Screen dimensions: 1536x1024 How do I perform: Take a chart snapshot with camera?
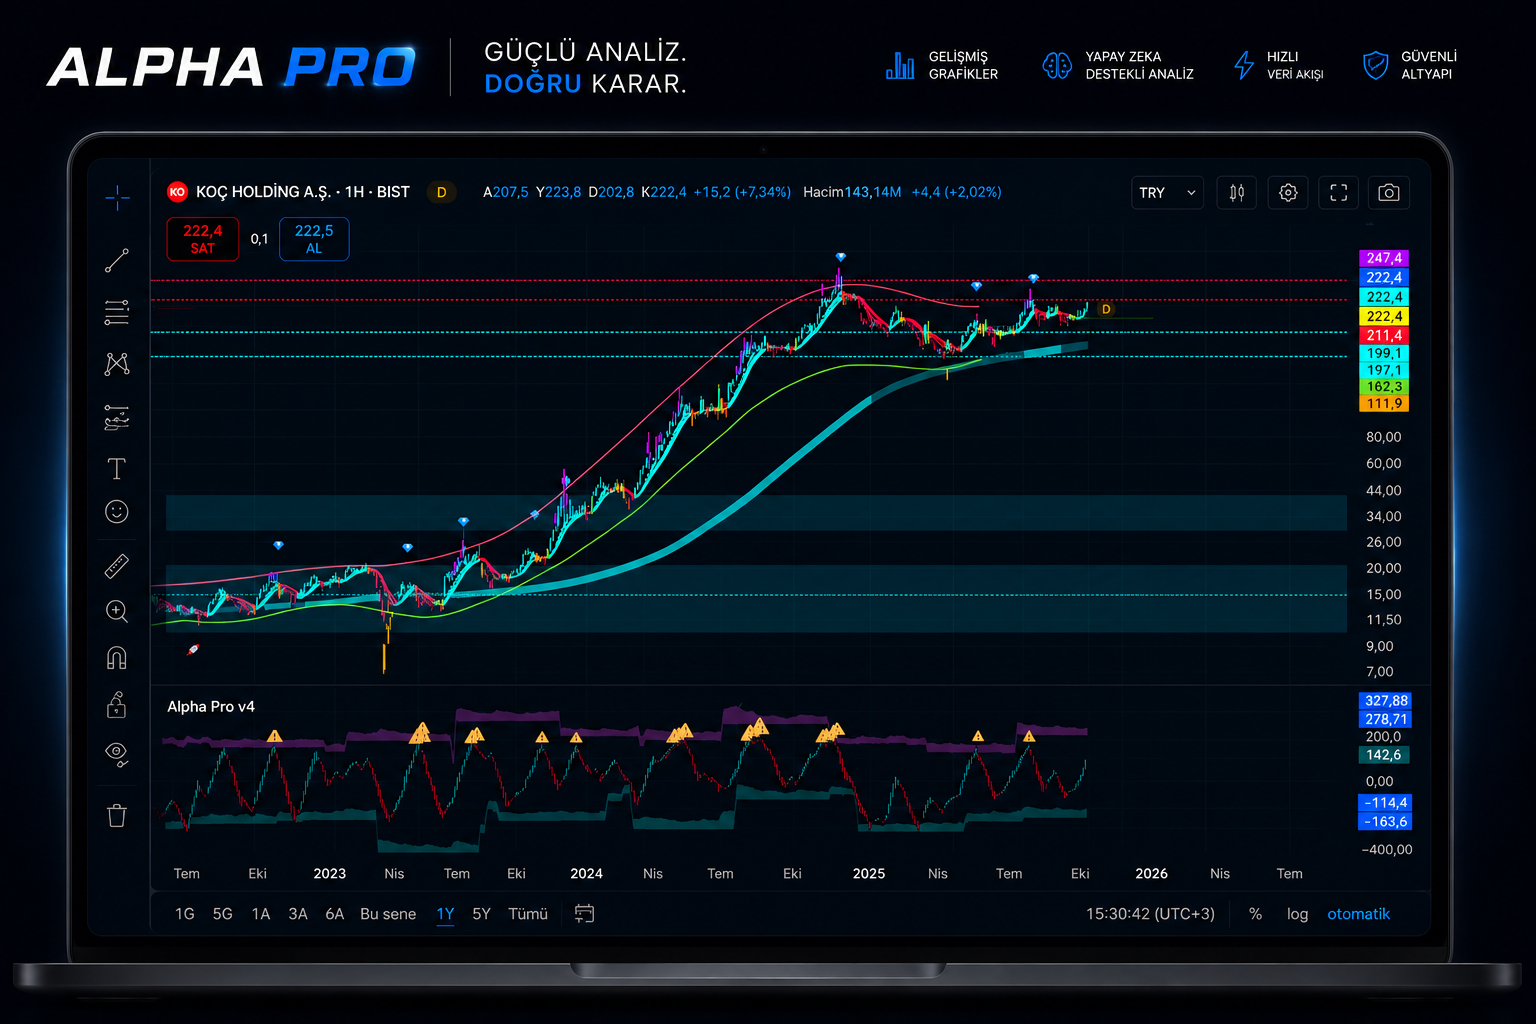tap(1389, 193)
